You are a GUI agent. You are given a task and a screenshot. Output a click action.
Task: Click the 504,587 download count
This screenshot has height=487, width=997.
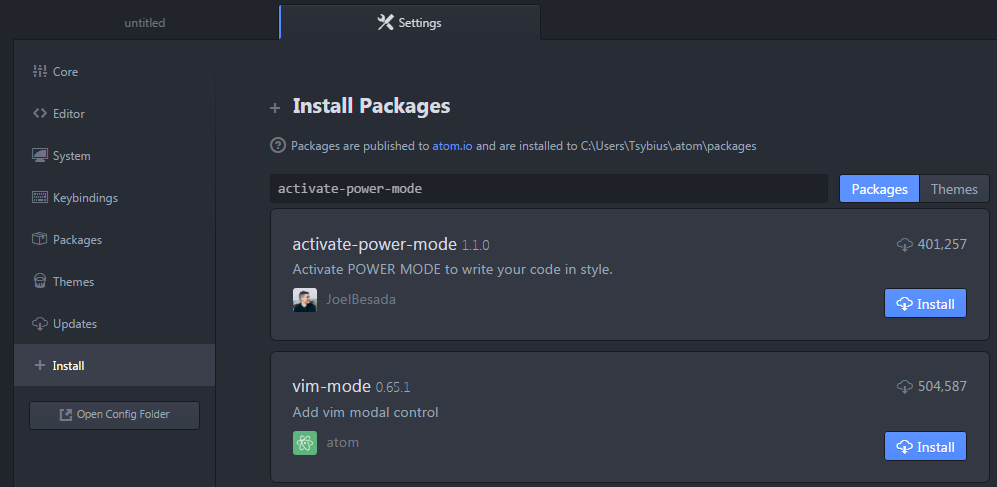[x=942, y=386]
